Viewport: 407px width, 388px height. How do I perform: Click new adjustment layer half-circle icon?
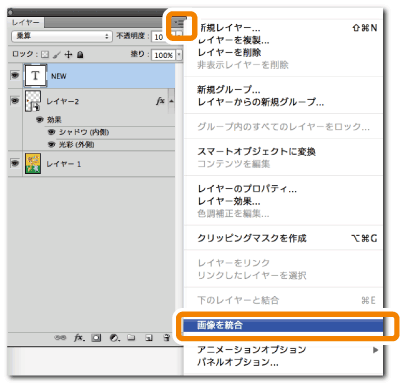click(114, 338)
